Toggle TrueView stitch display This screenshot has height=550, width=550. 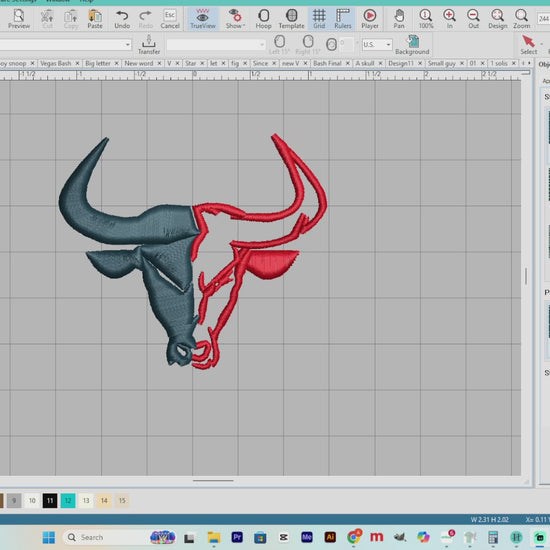click(203, 19)
